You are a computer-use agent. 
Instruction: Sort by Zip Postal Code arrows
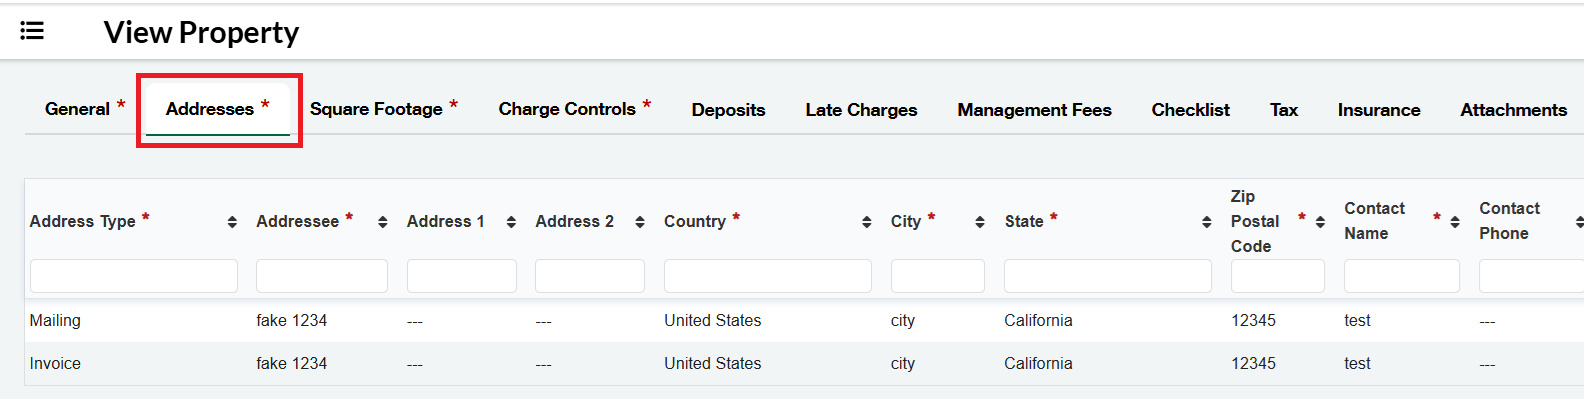pos(1320,222)
